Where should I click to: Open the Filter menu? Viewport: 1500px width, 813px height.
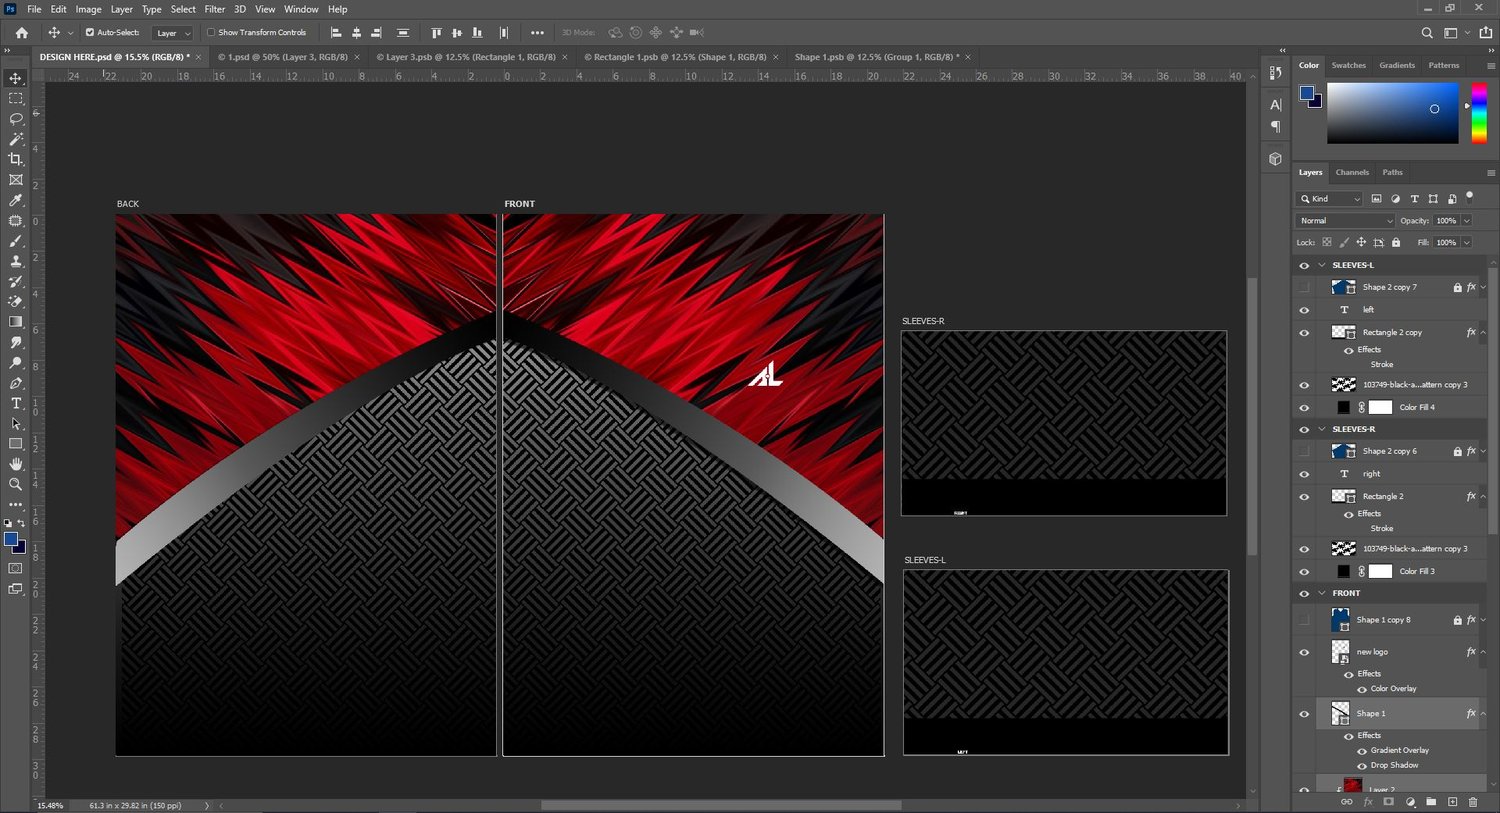[x=215, y=9]
